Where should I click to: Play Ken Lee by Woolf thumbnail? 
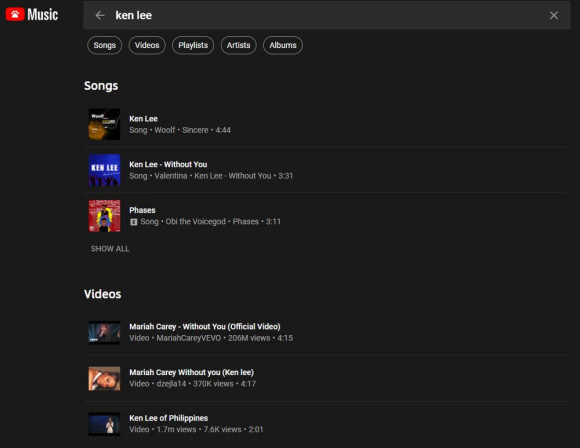pyautogui.click(x=104, y=124)
